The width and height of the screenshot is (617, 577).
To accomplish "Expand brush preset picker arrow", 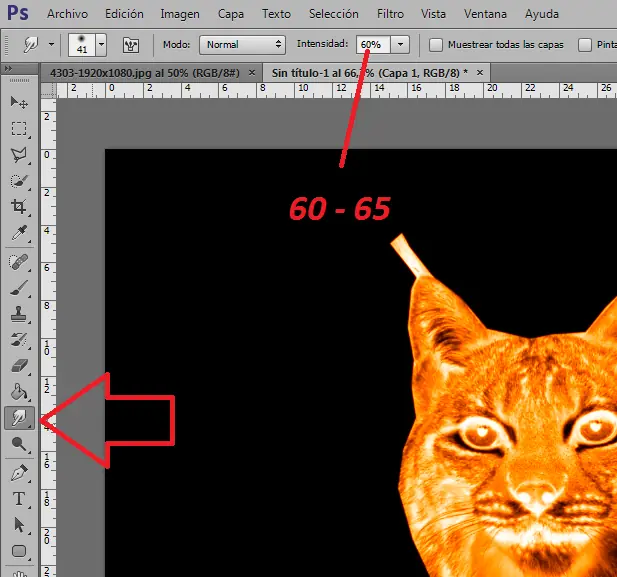I will coord(101,44).
